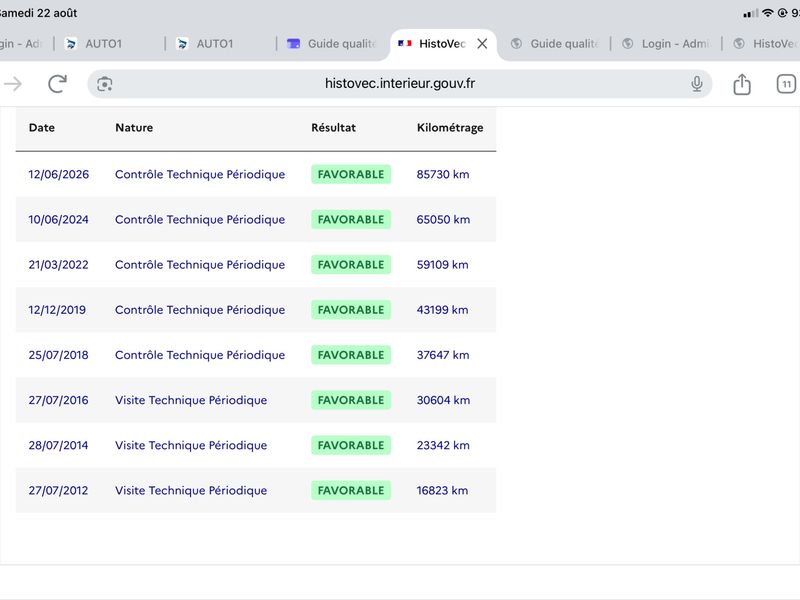Viewport: 800px width, 600px height.
Task: Select the 65050 km mileage value
Action: click(x=443, y=219)
